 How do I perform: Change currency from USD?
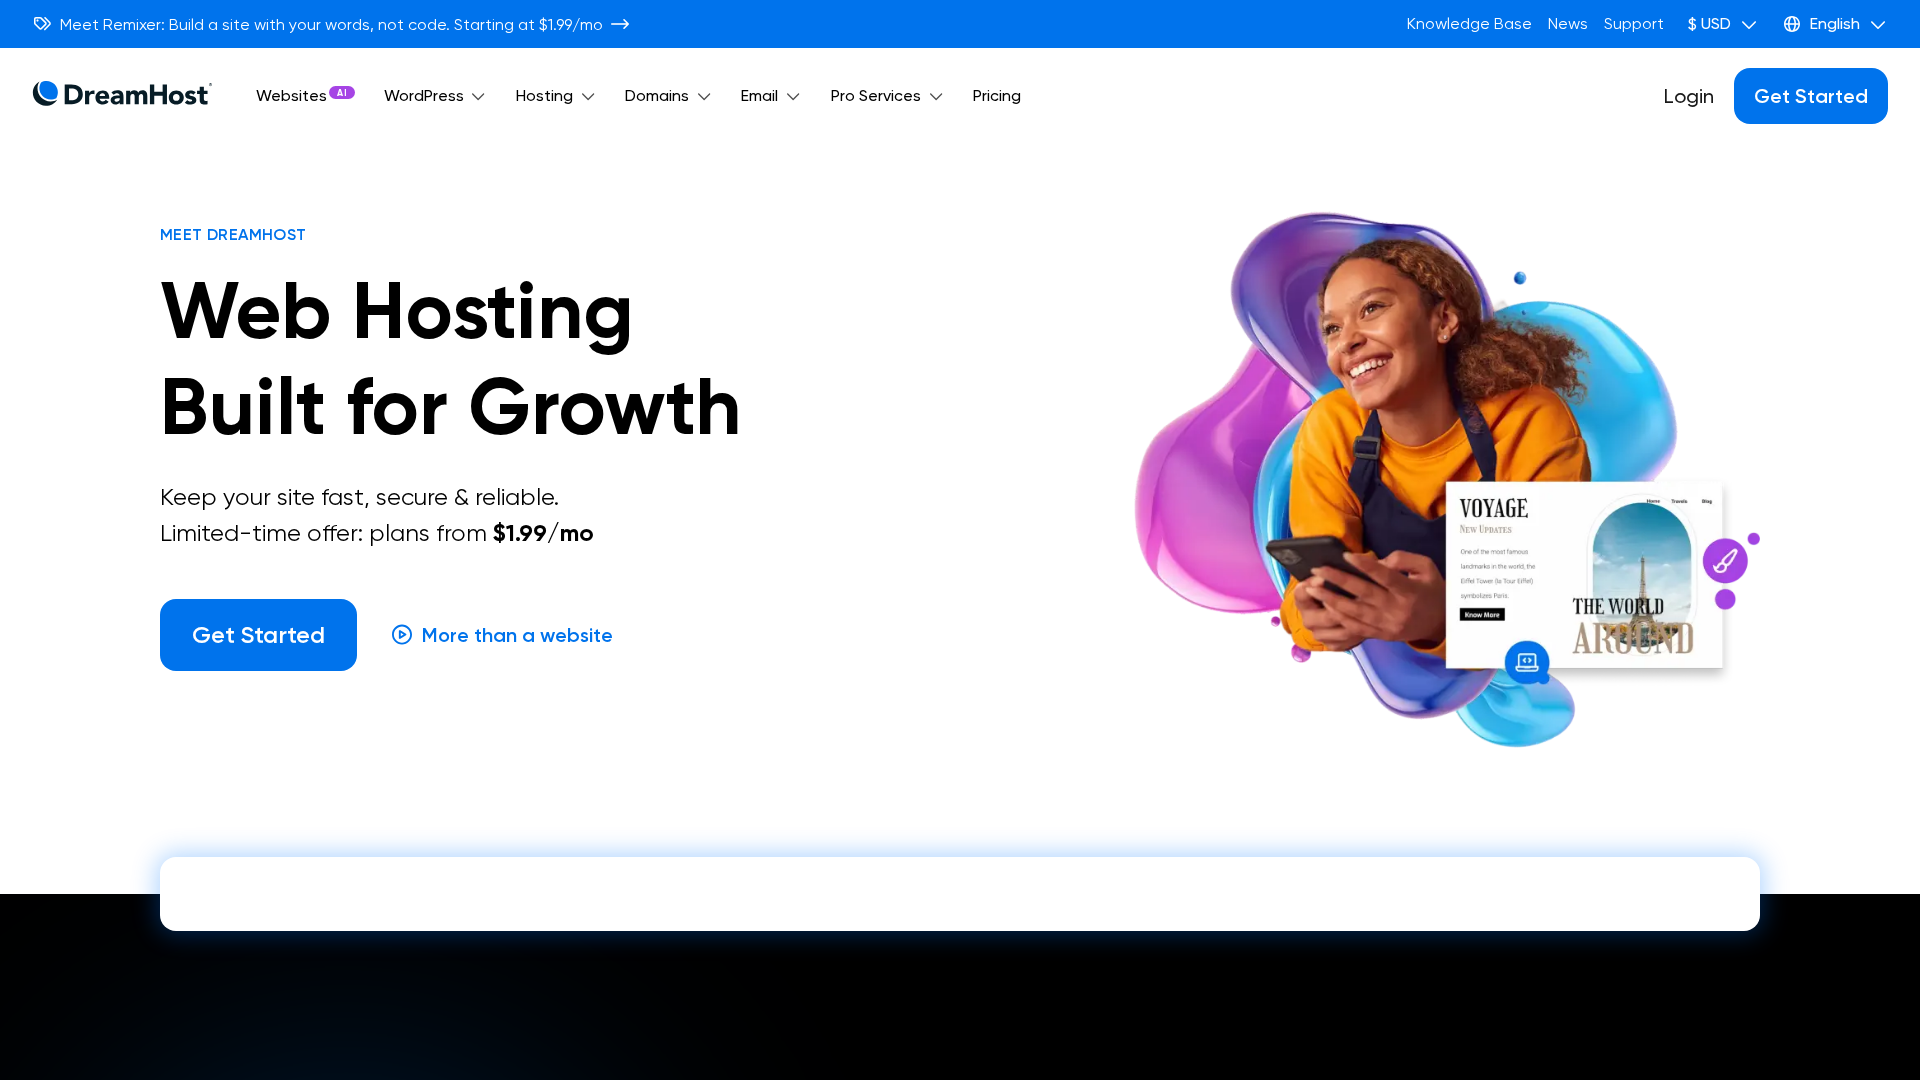coord(1721,24)
